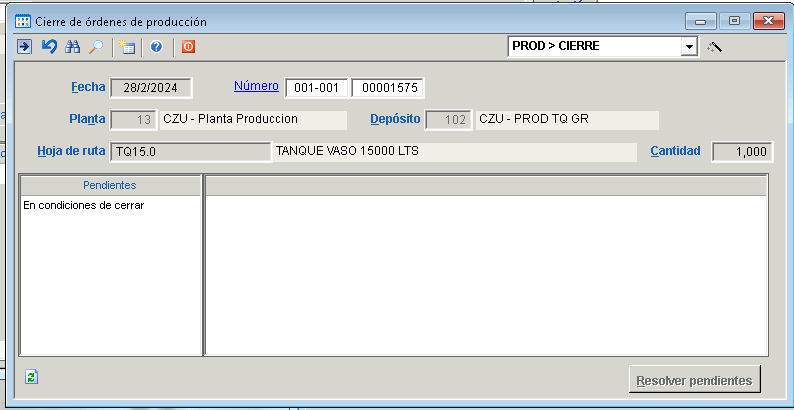Click the Hoja de ruta label
Viewport: 794px width, 410px height.
[x=71, y=152]
